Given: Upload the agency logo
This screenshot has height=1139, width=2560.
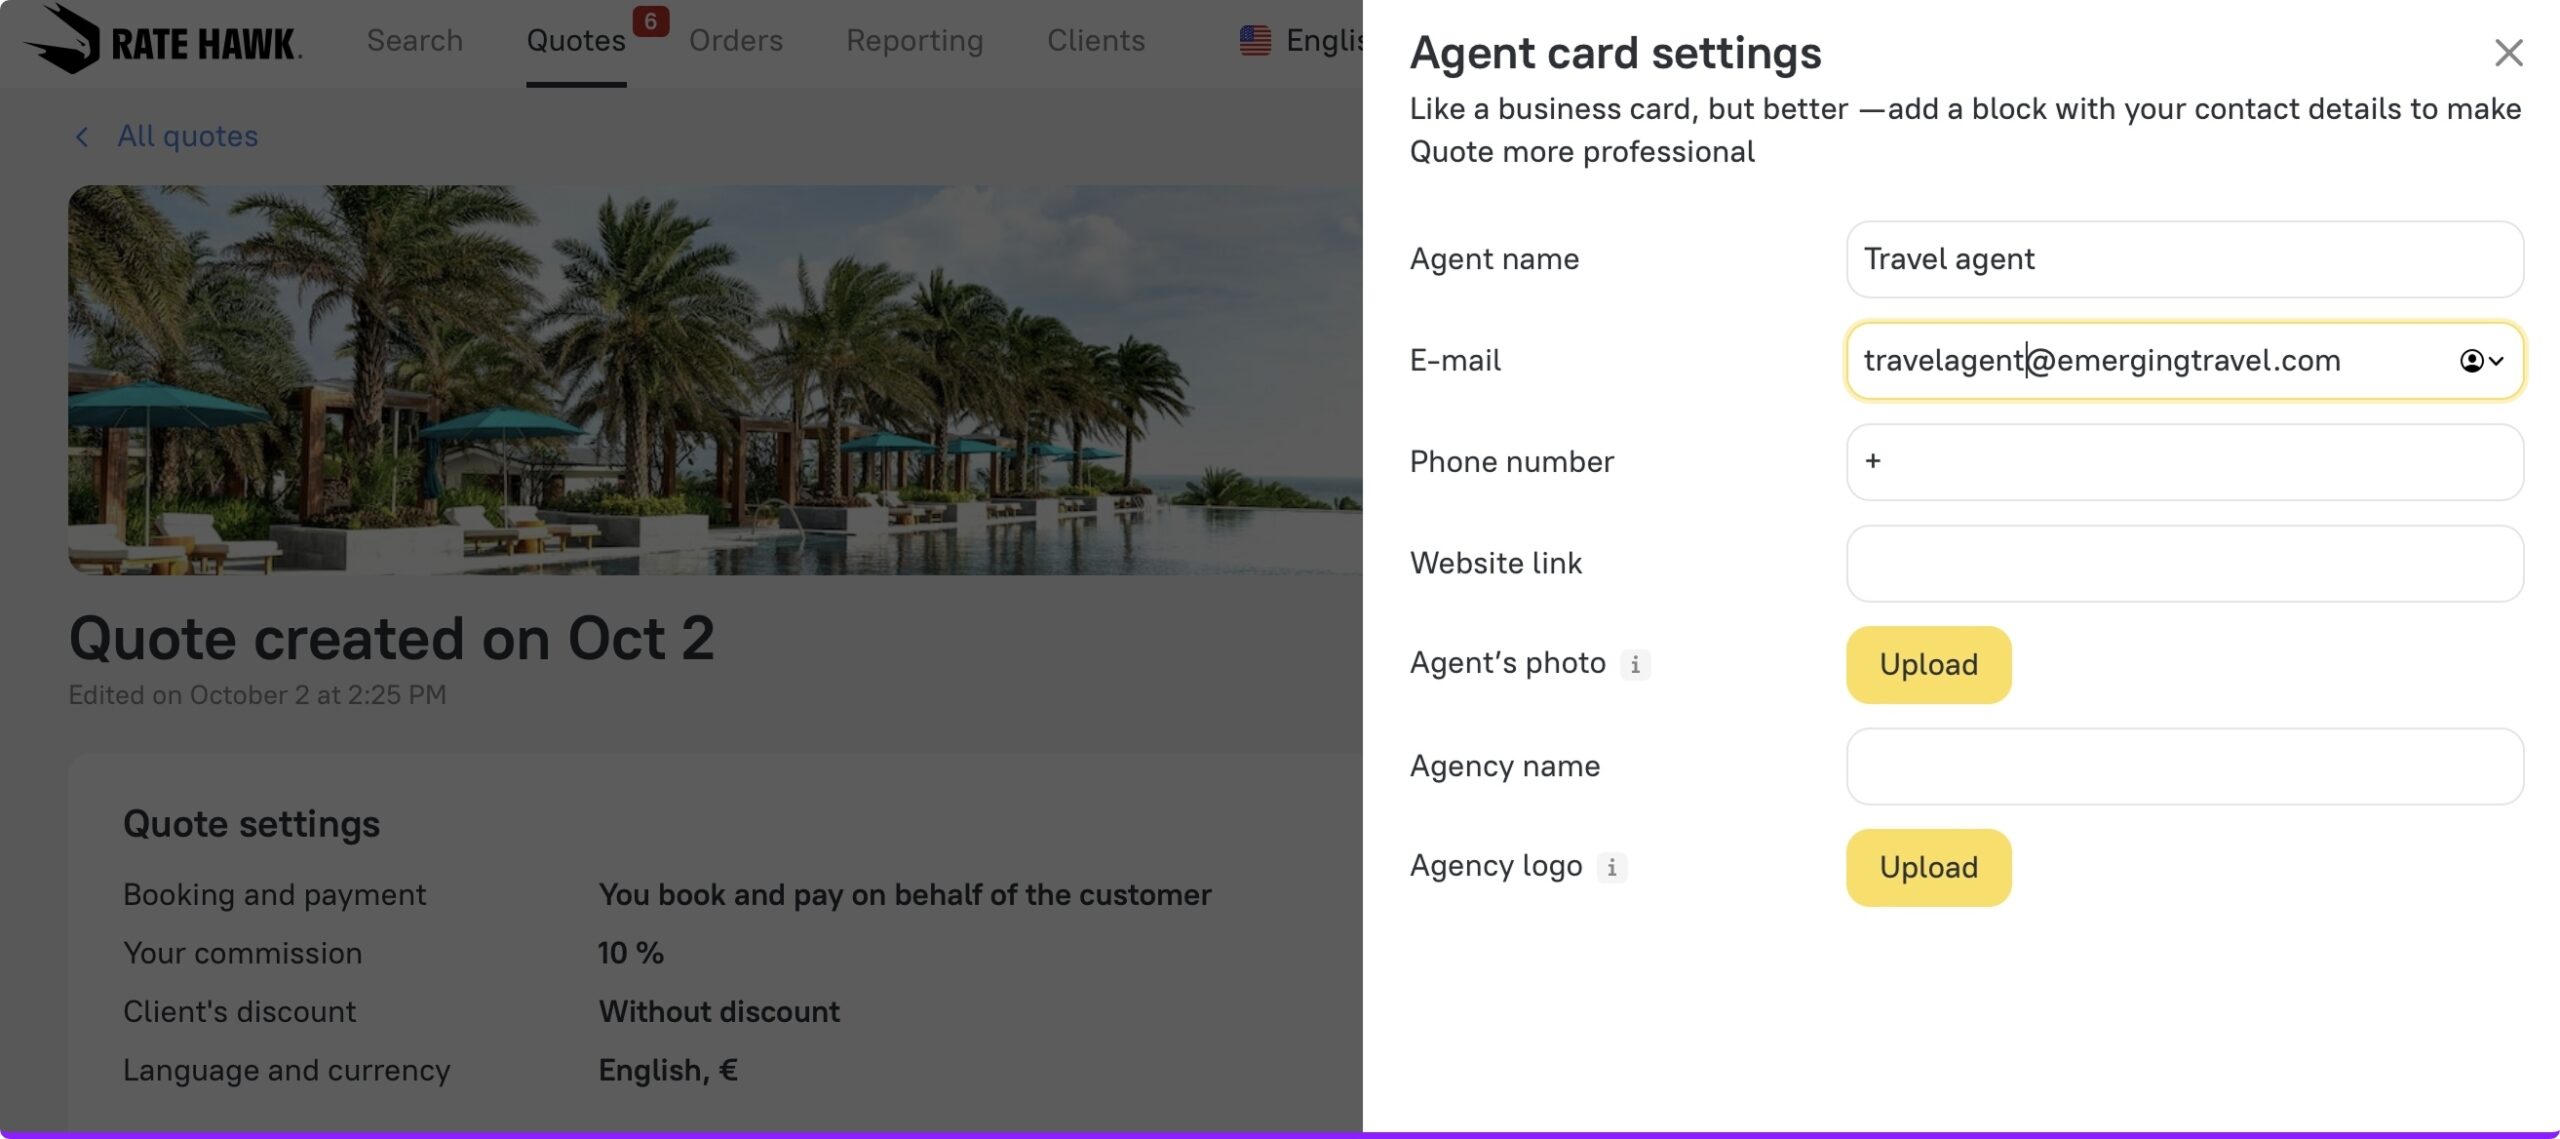Looking at the screenshot, I should click(x=1928, y=868).
